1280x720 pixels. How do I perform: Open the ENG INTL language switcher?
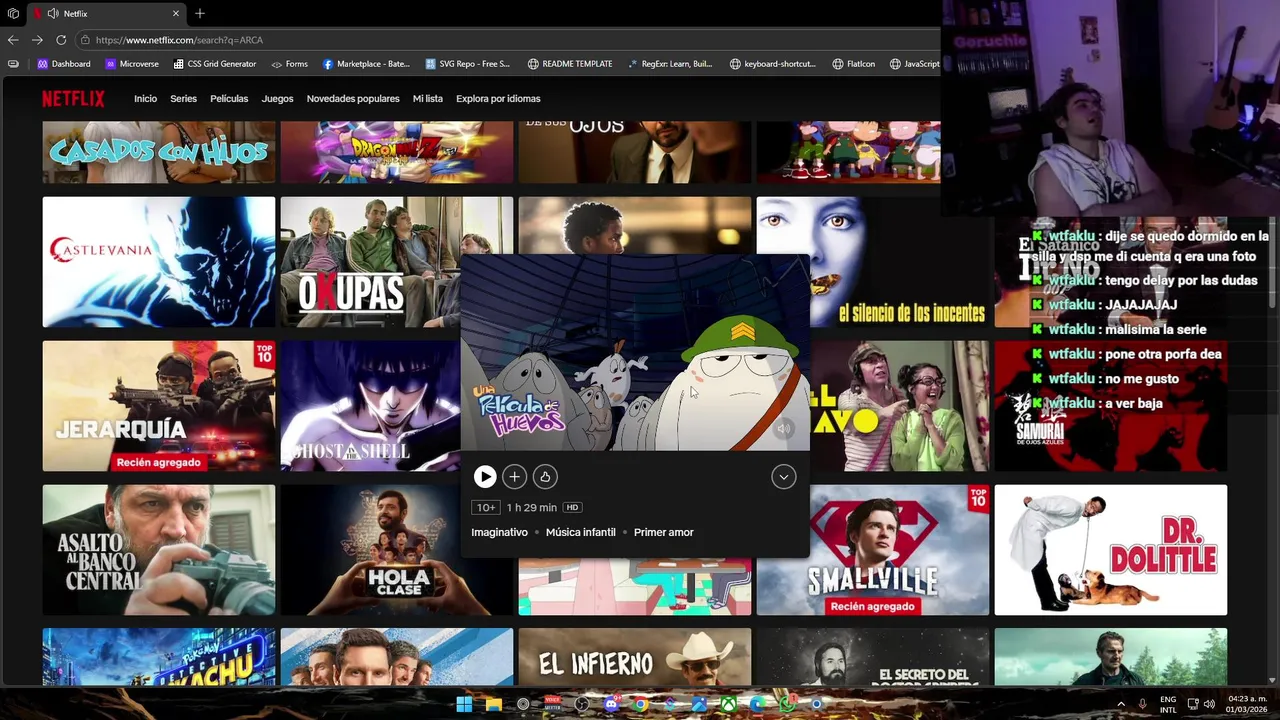pos(1168,704)
